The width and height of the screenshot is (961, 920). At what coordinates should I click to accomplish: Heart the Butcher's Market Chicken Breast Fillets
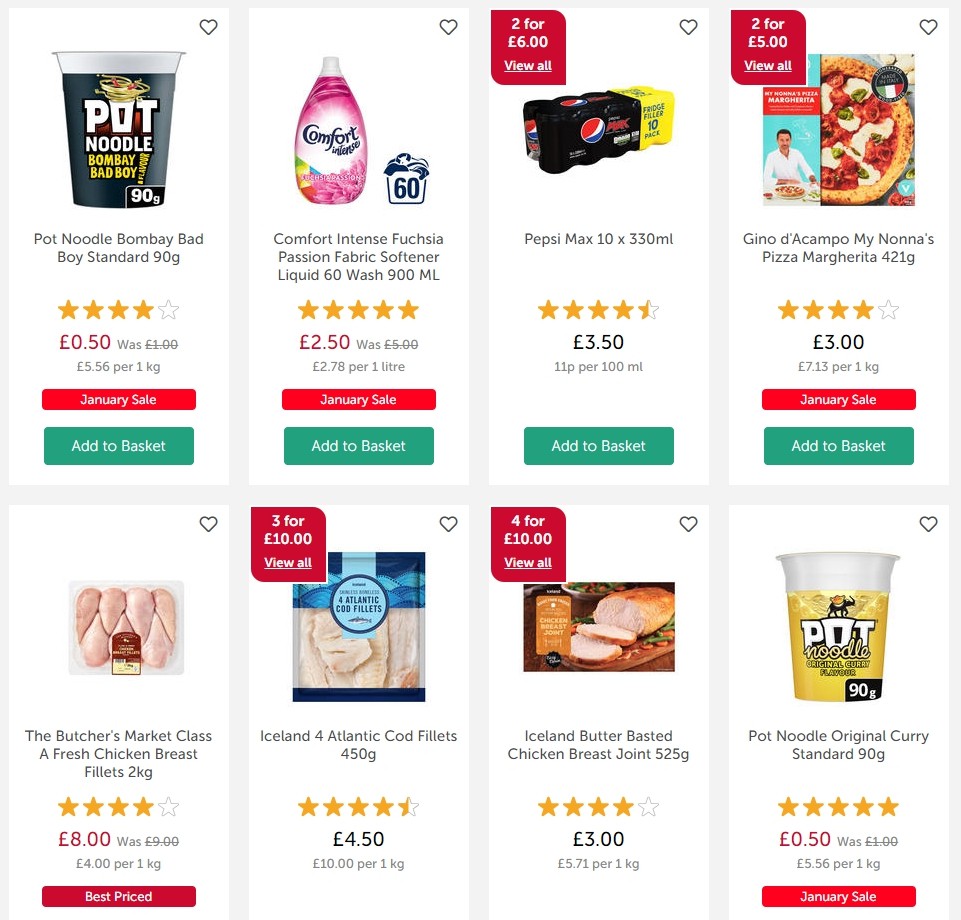pos(208,524)
